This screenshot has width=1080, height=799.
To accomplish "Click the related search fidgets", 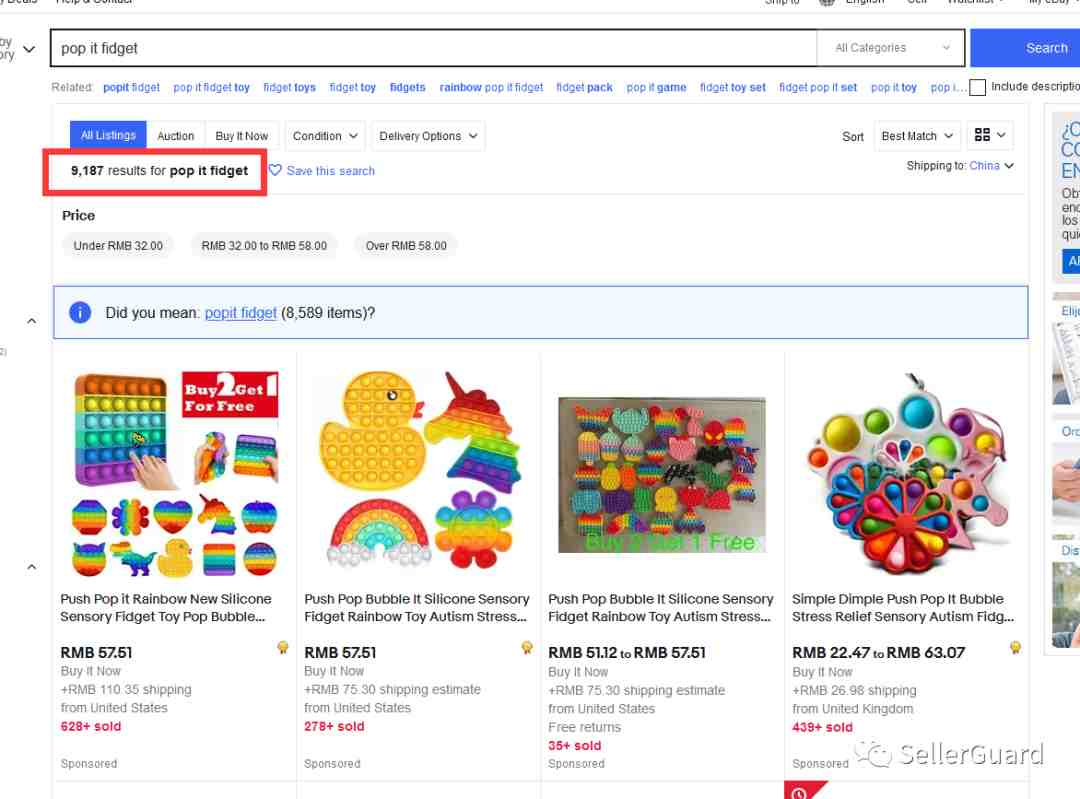I will click(x=408, y=87).
